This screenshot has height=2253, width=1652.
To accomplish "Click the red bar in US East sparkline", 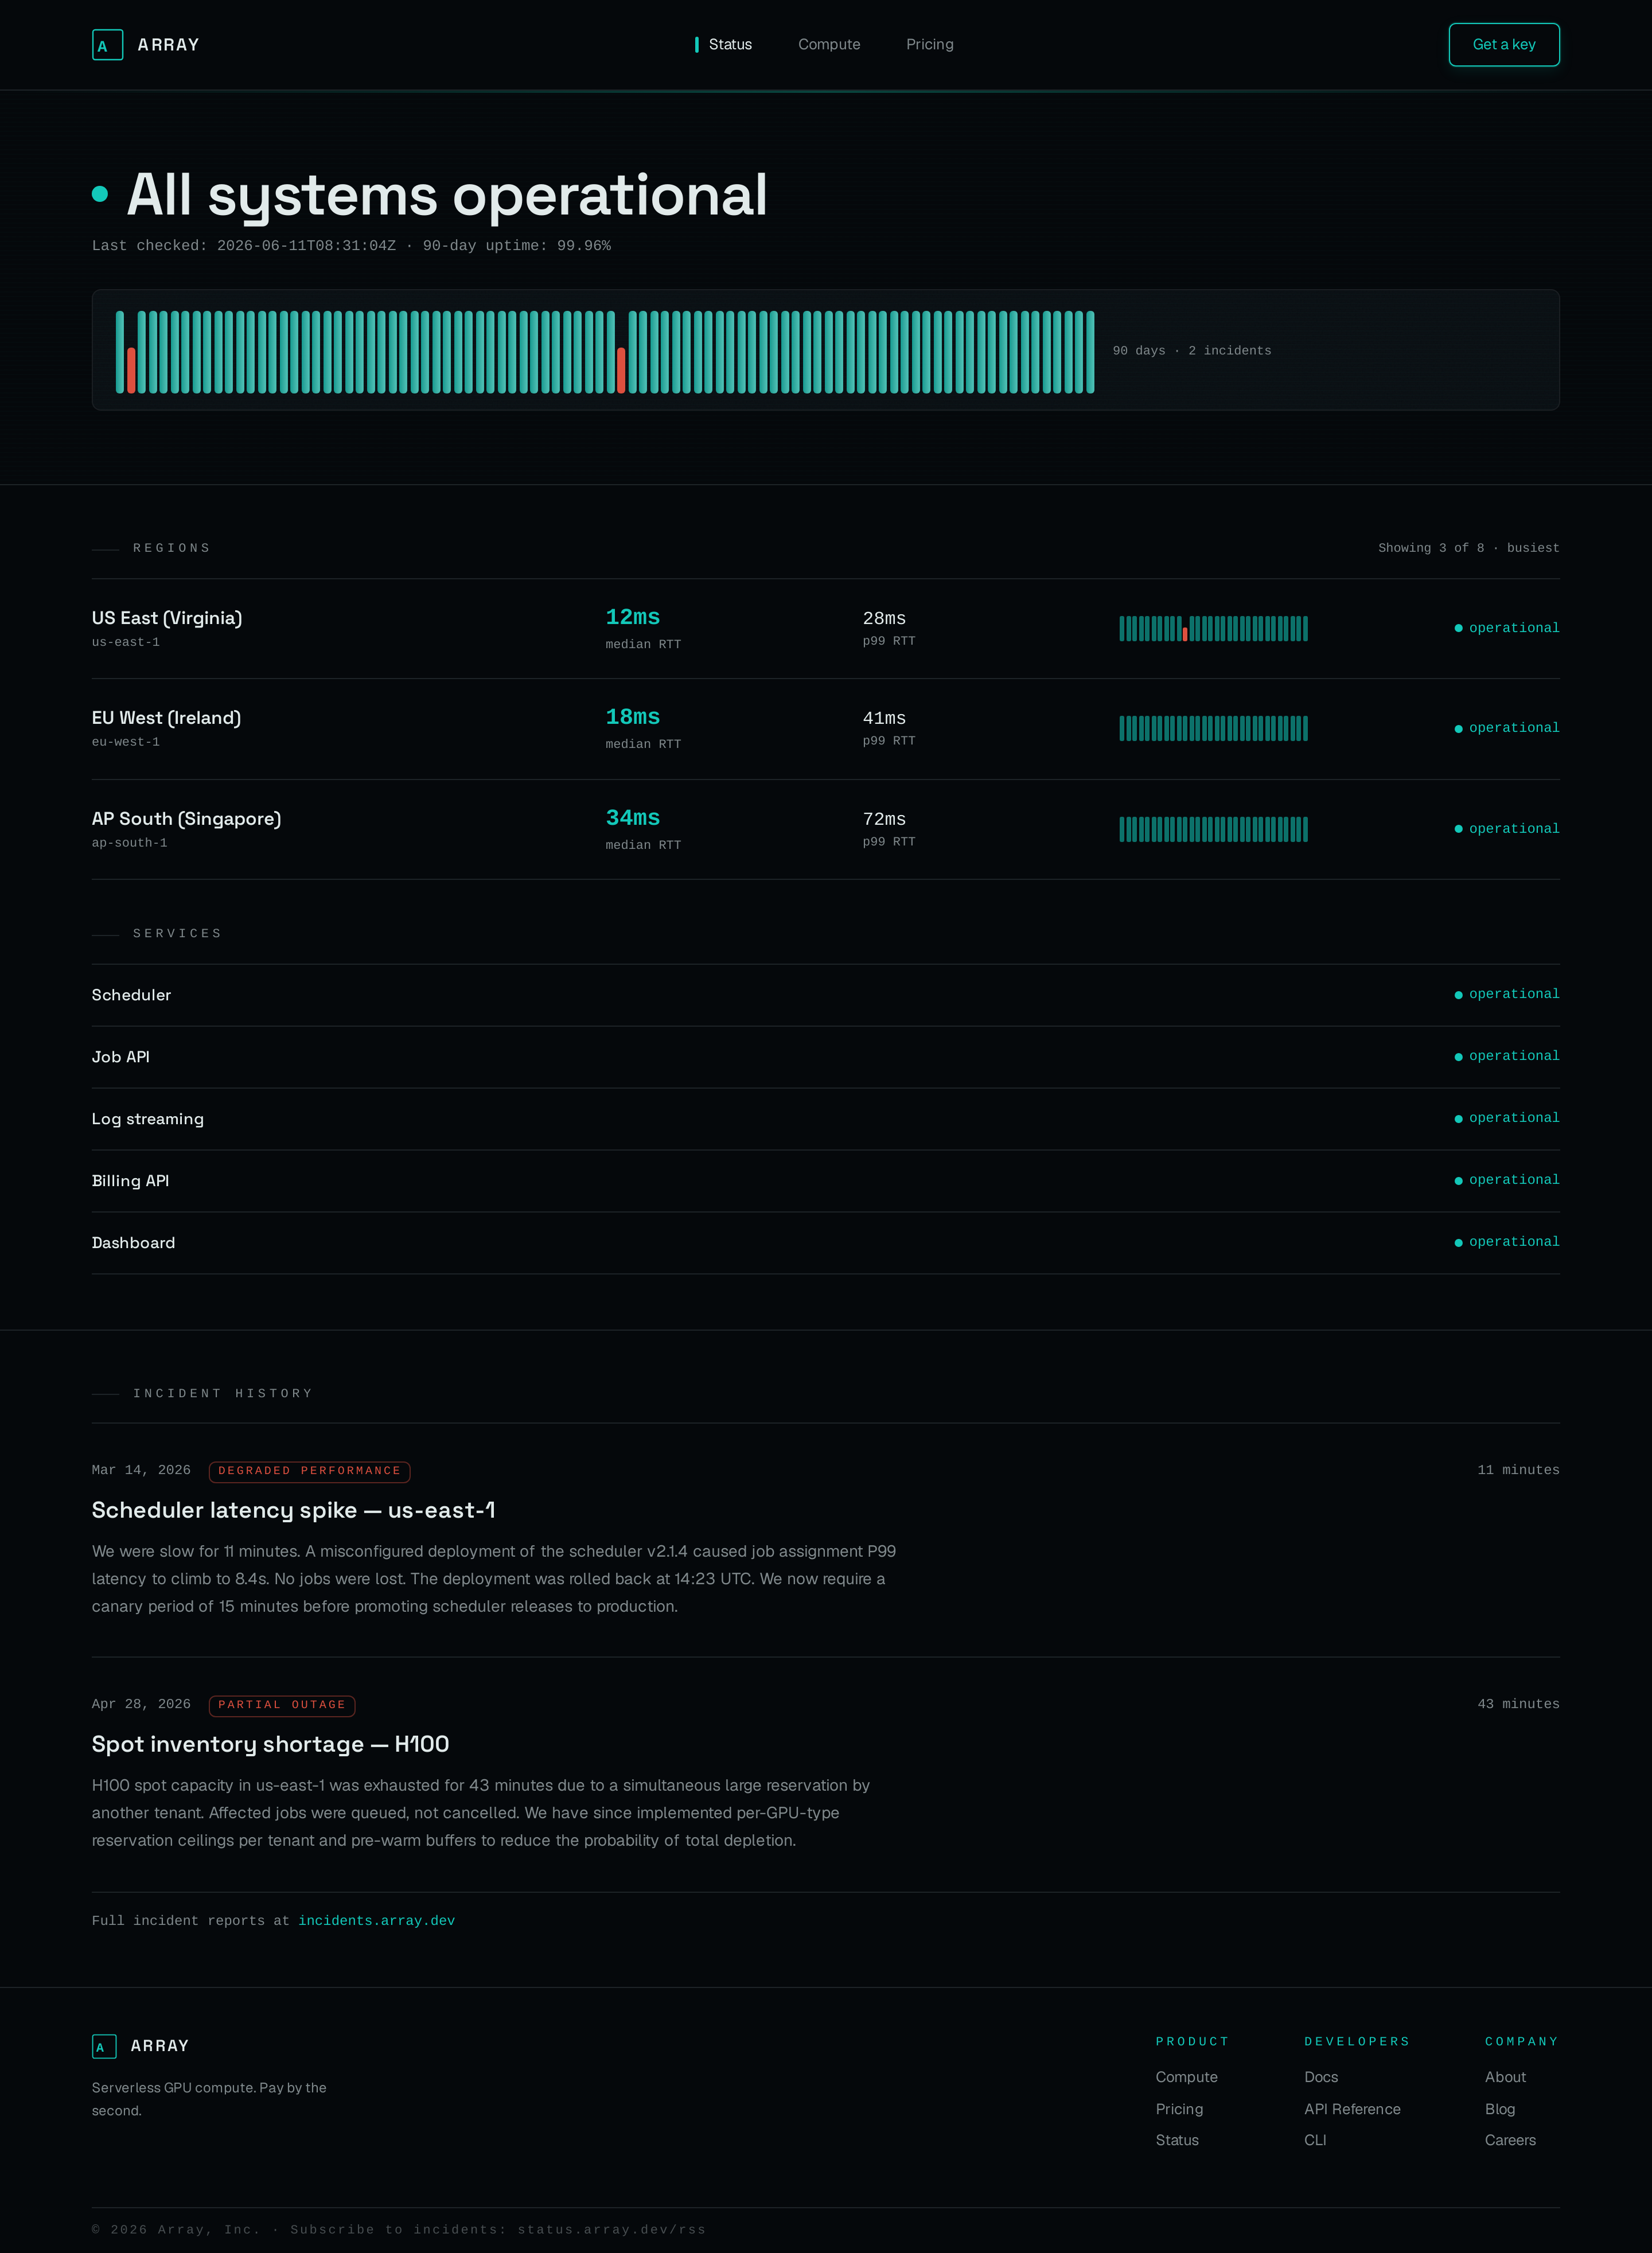I will (1184, 634).
